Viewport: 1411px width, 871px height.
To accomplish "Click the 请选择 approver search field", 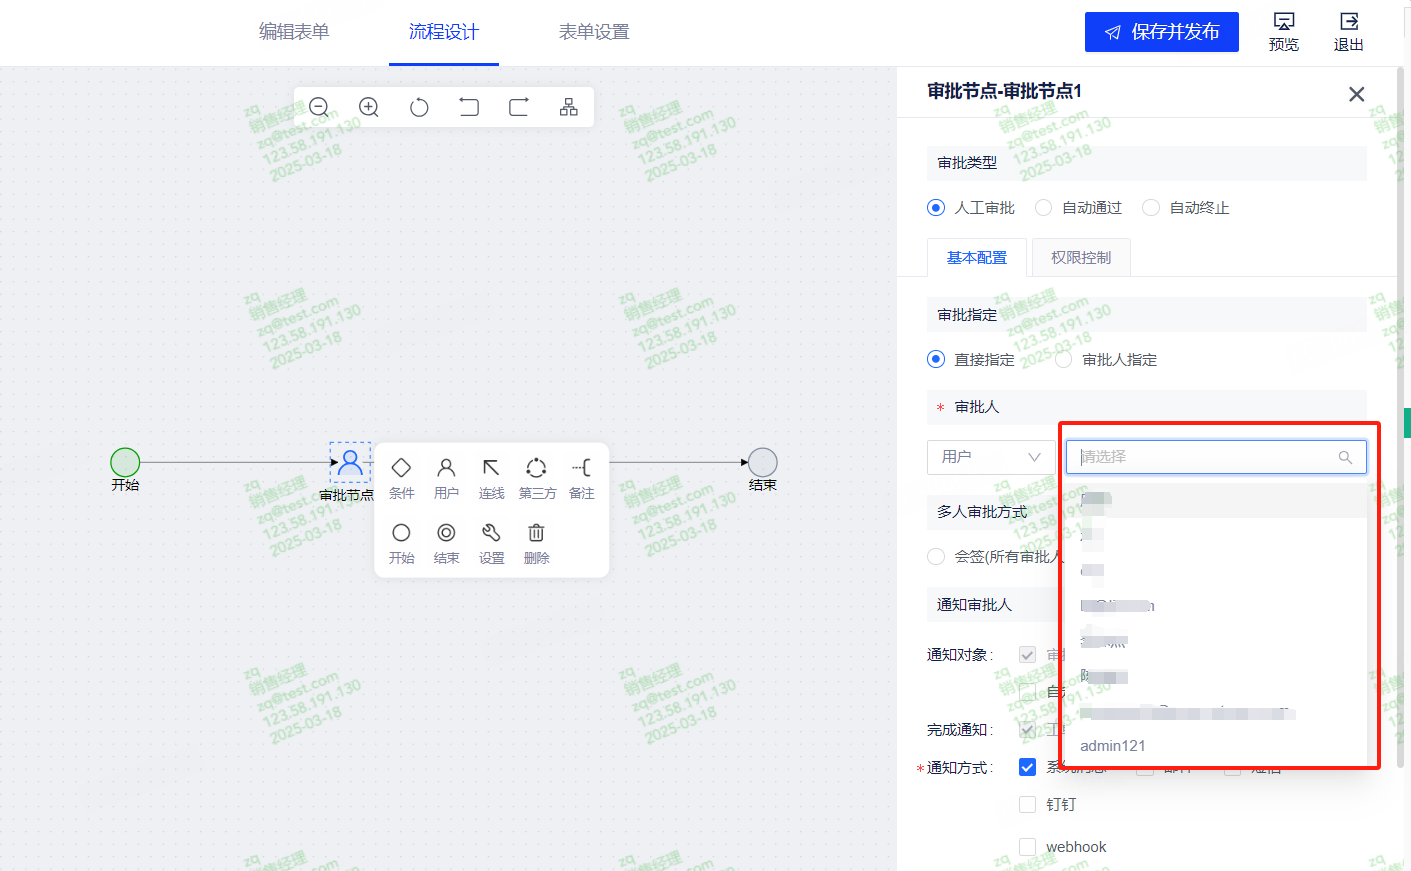I will tap(1205, 457).
